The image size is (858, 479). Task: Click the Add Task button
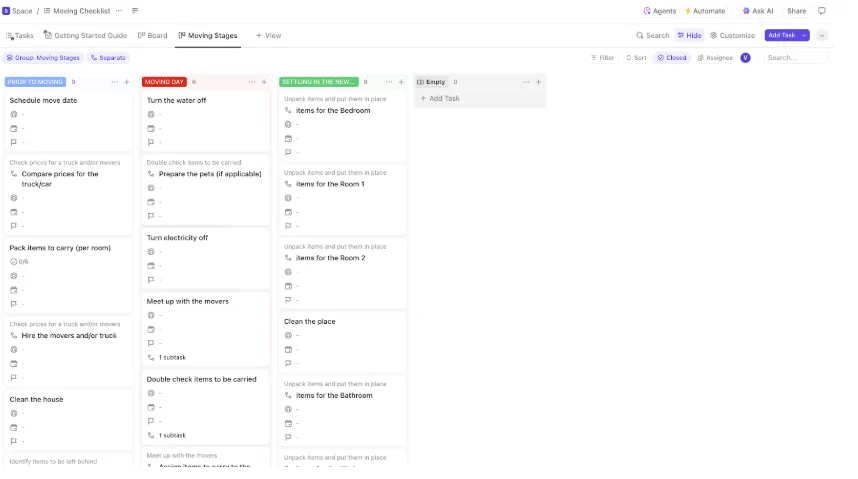click(x=781, y=36)
